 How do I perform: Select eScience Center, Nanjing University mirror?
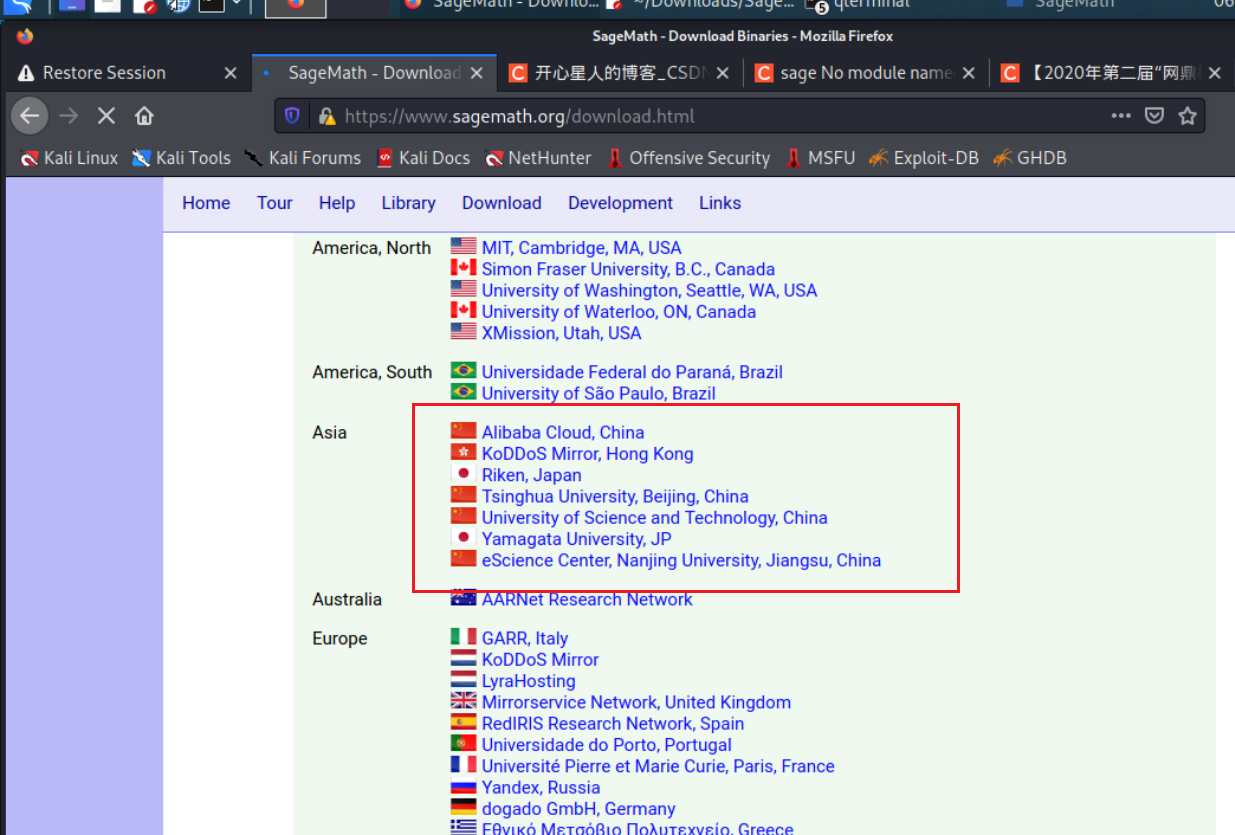(x=681, y=560)
